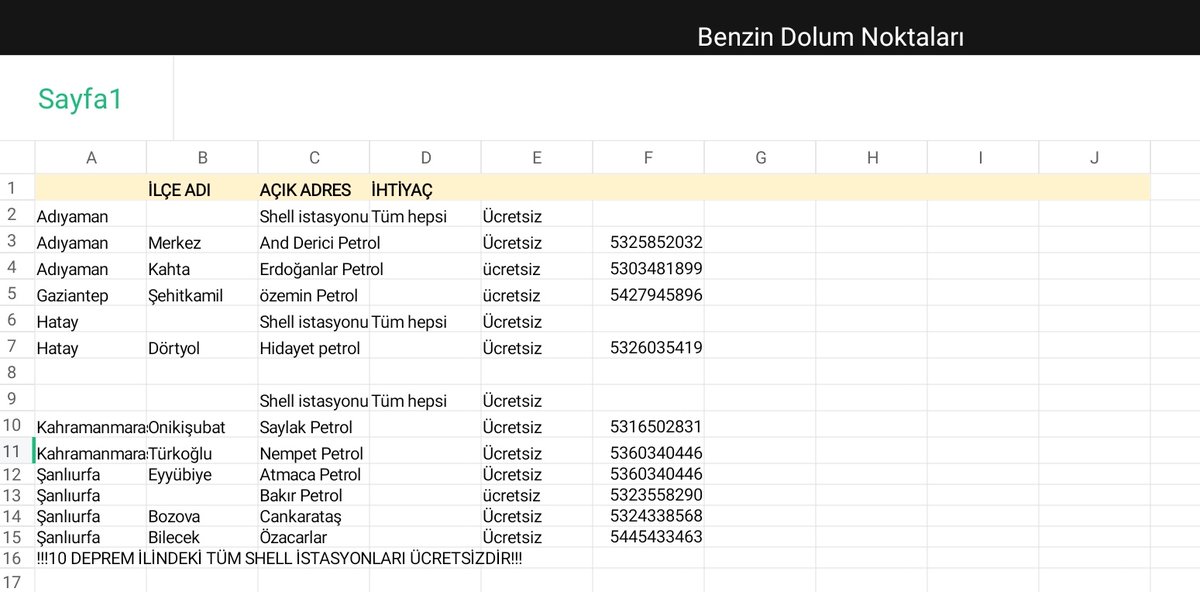This screenshot has height=592, width=1200.
Task: Select the 'Hidayet petrol' cell
Action: coord(314,348)
